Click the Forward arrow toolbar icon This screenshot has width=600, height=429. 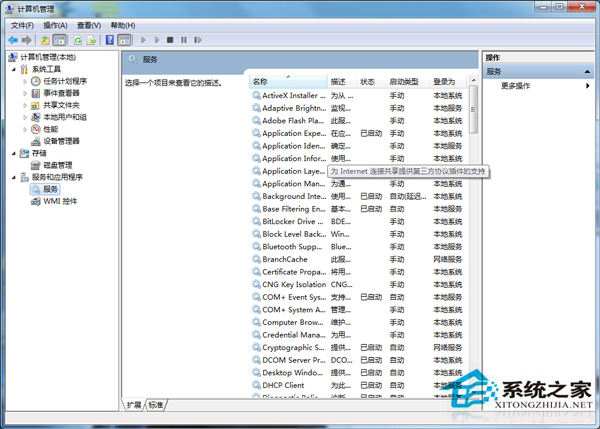(x=26, y=40)
